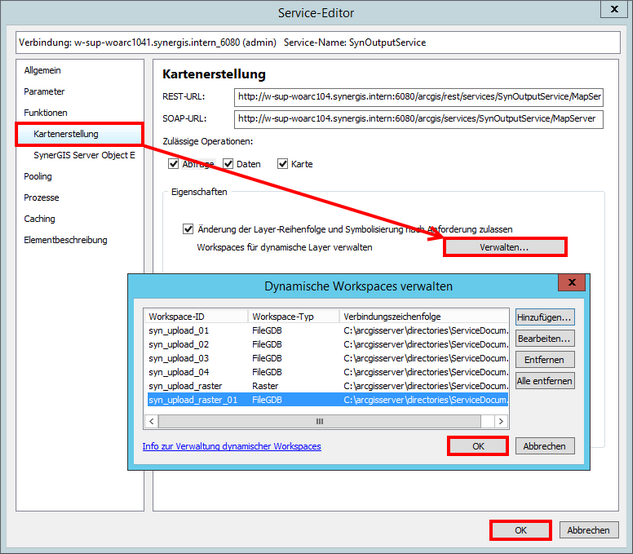Click the Entfernen button
Screen dimensions: 633x554
[x=545, y=359]
